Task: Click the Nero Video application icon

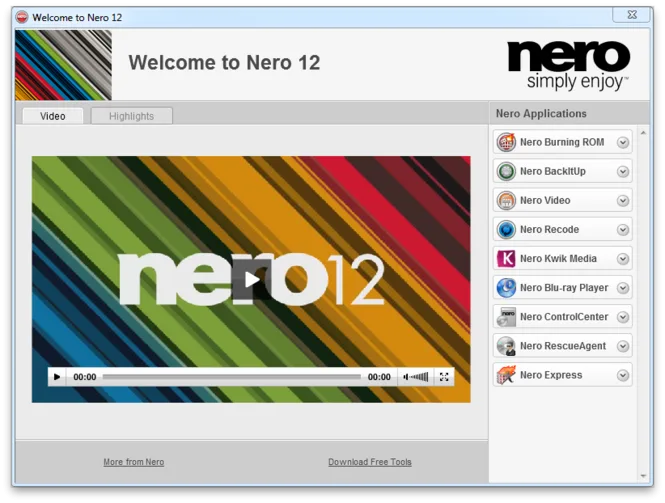Action: 506,200
